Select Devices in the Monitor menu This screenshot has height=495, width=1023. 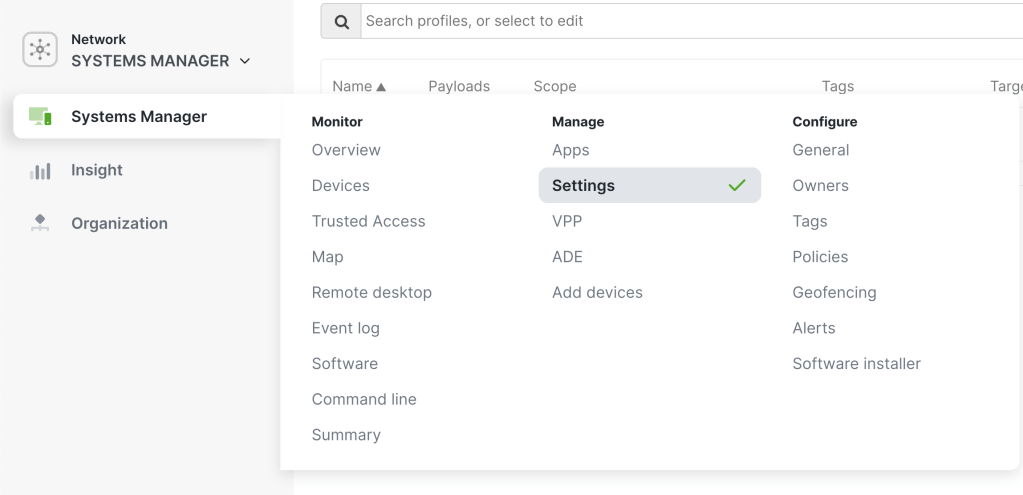[340, 186]
